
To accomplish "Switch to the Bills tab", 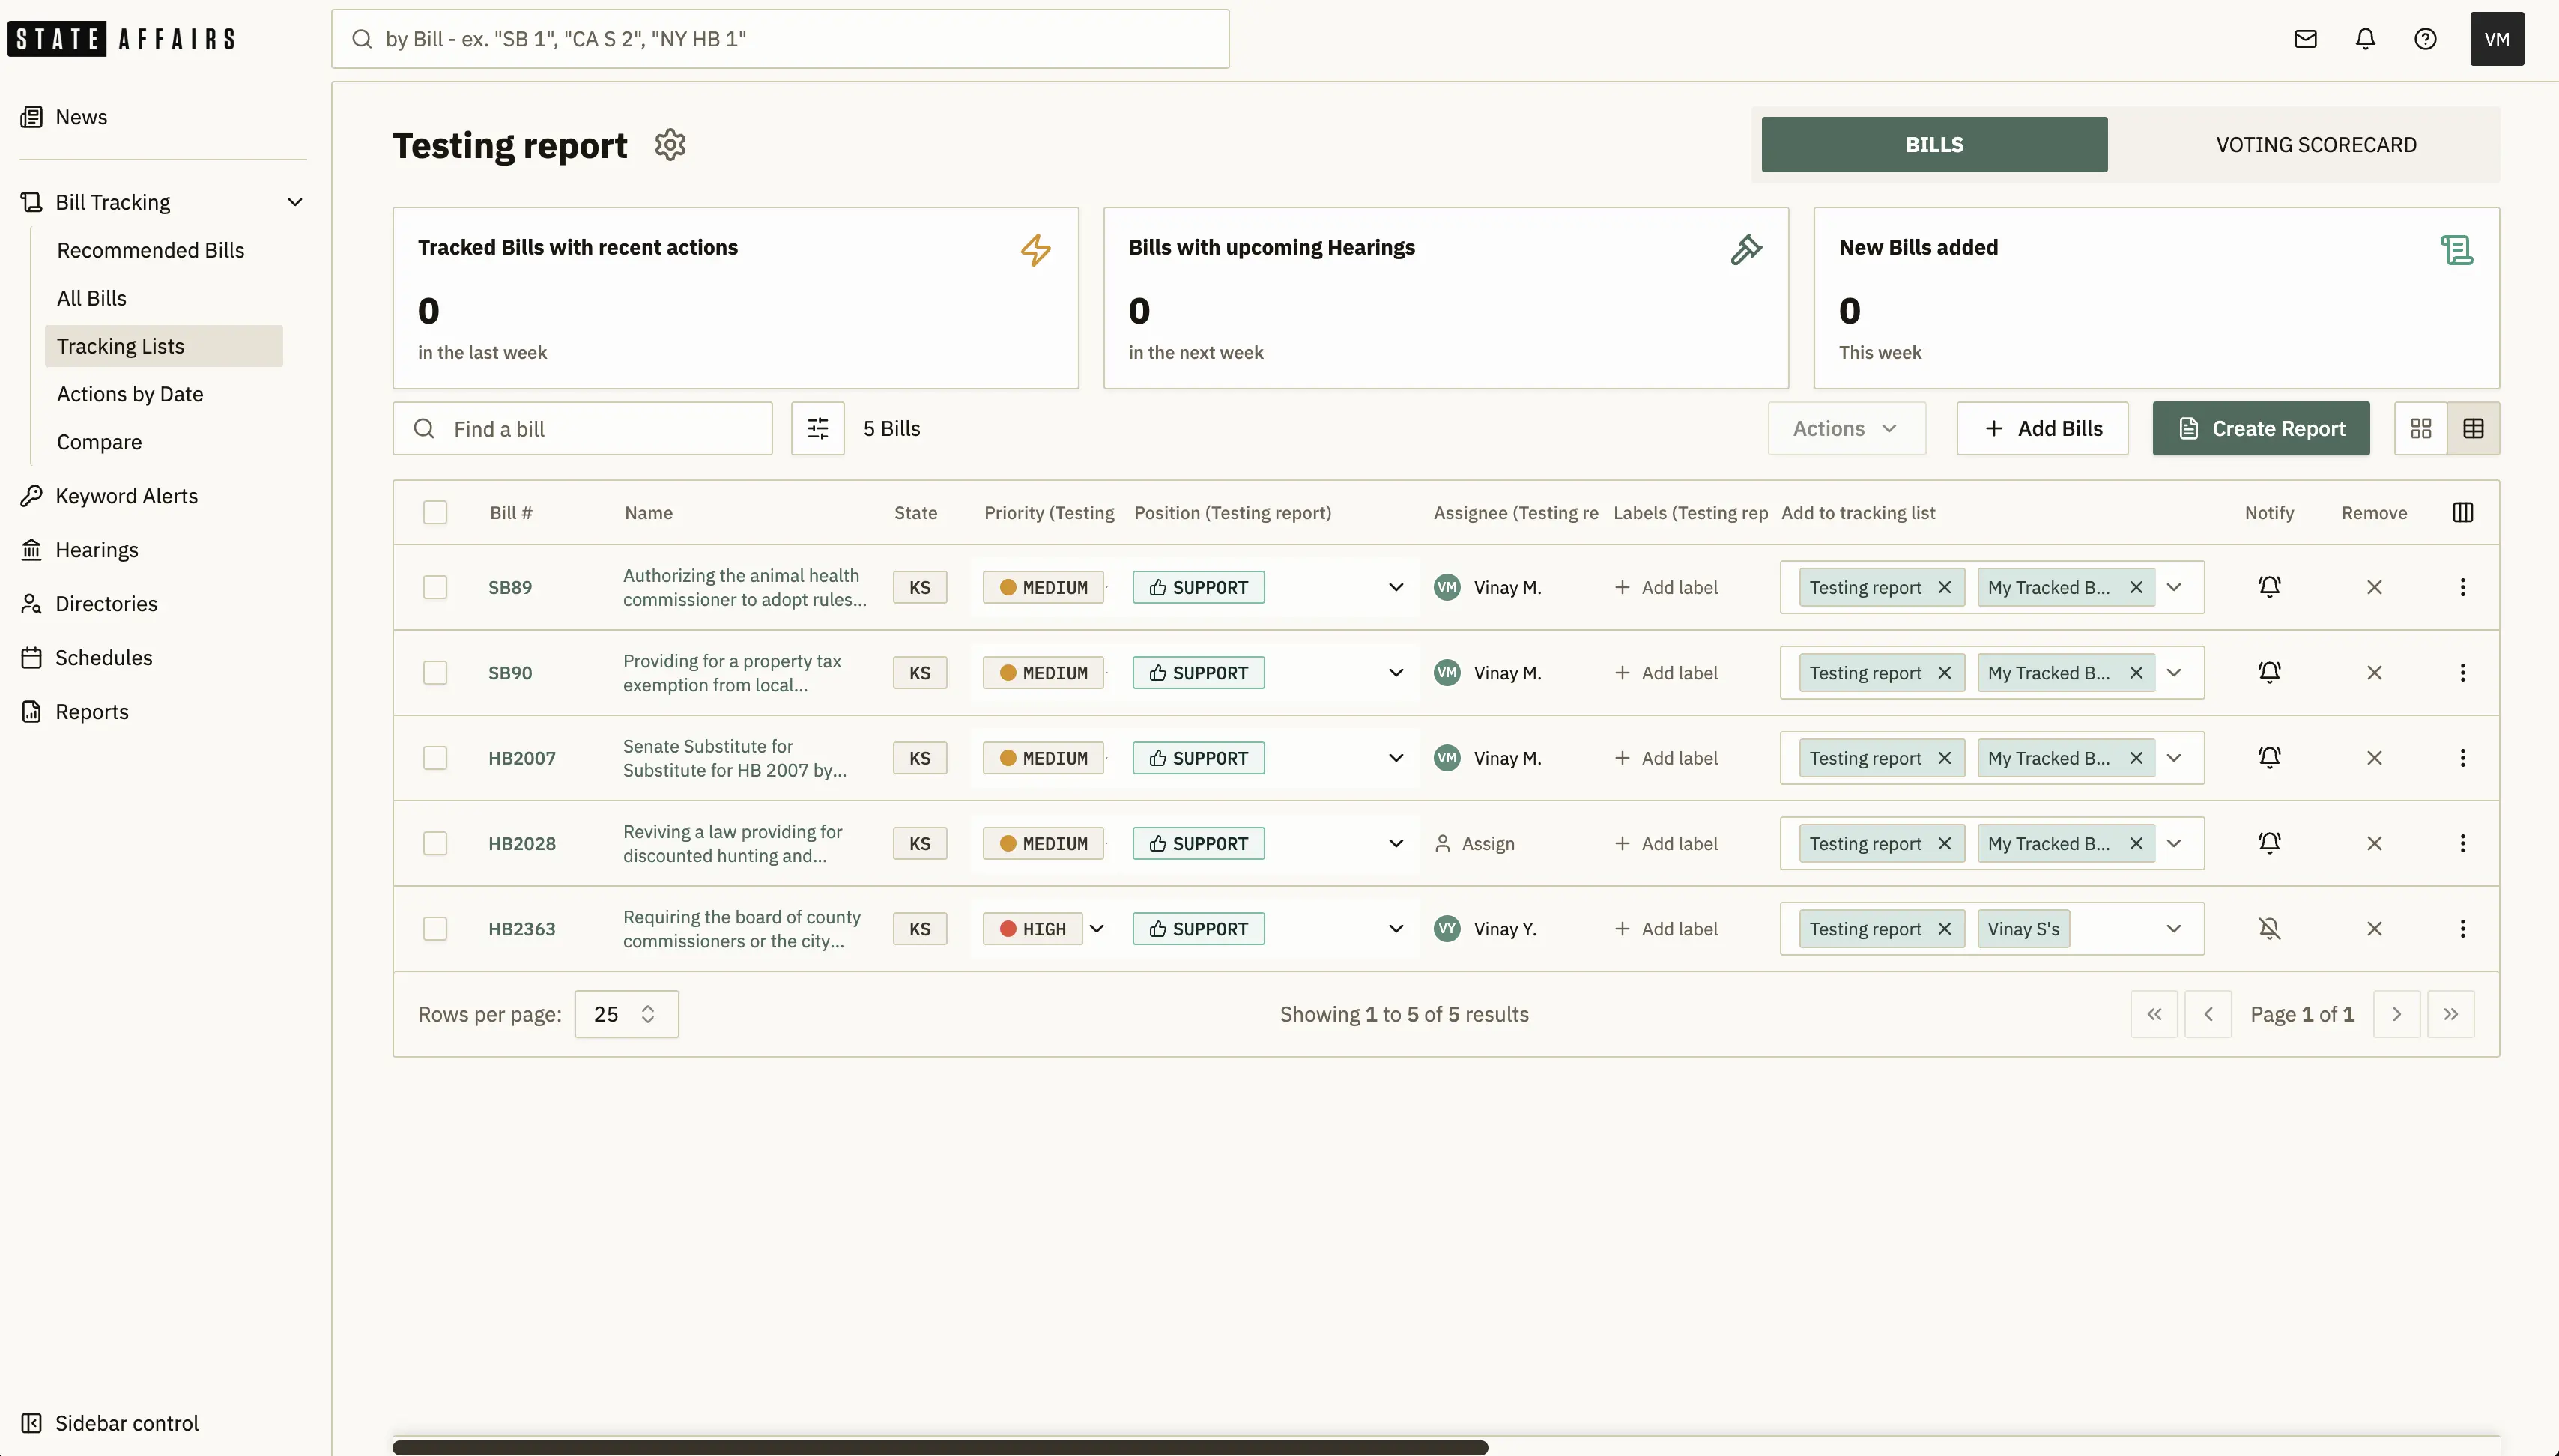I will pyautogui.click(x=1934, y=145).
